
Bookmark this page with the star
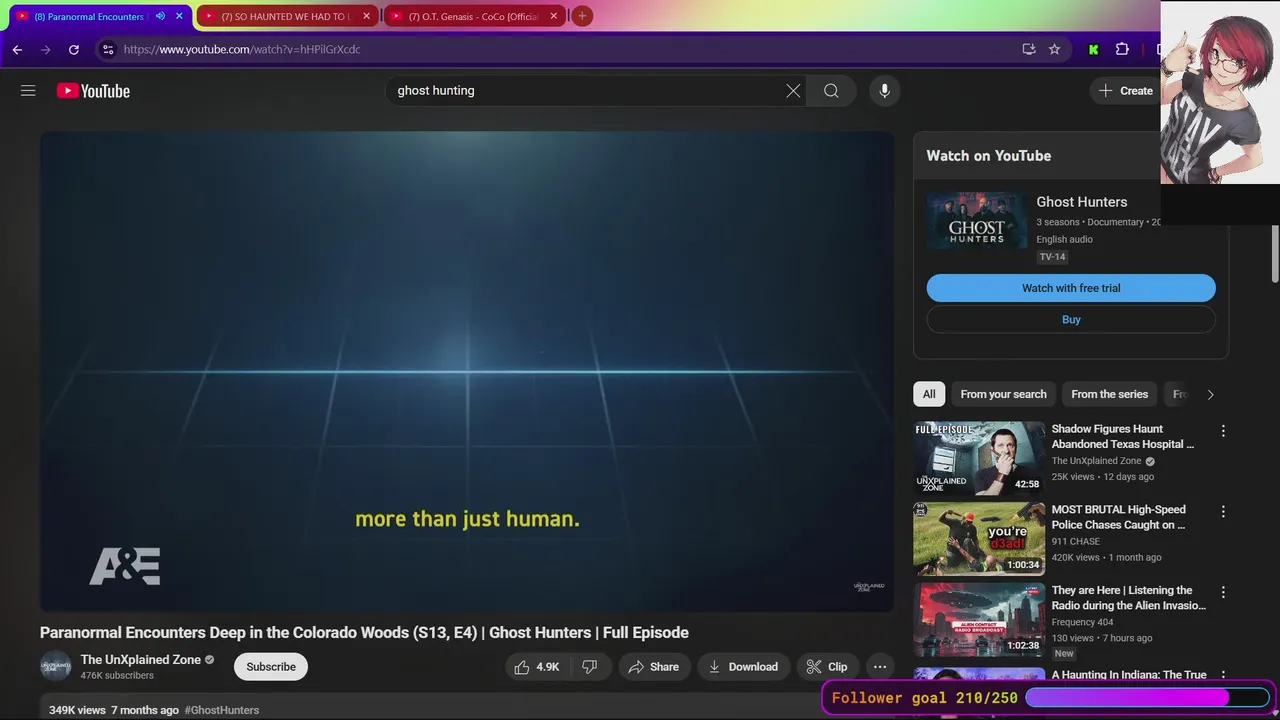click(1054, 49)
